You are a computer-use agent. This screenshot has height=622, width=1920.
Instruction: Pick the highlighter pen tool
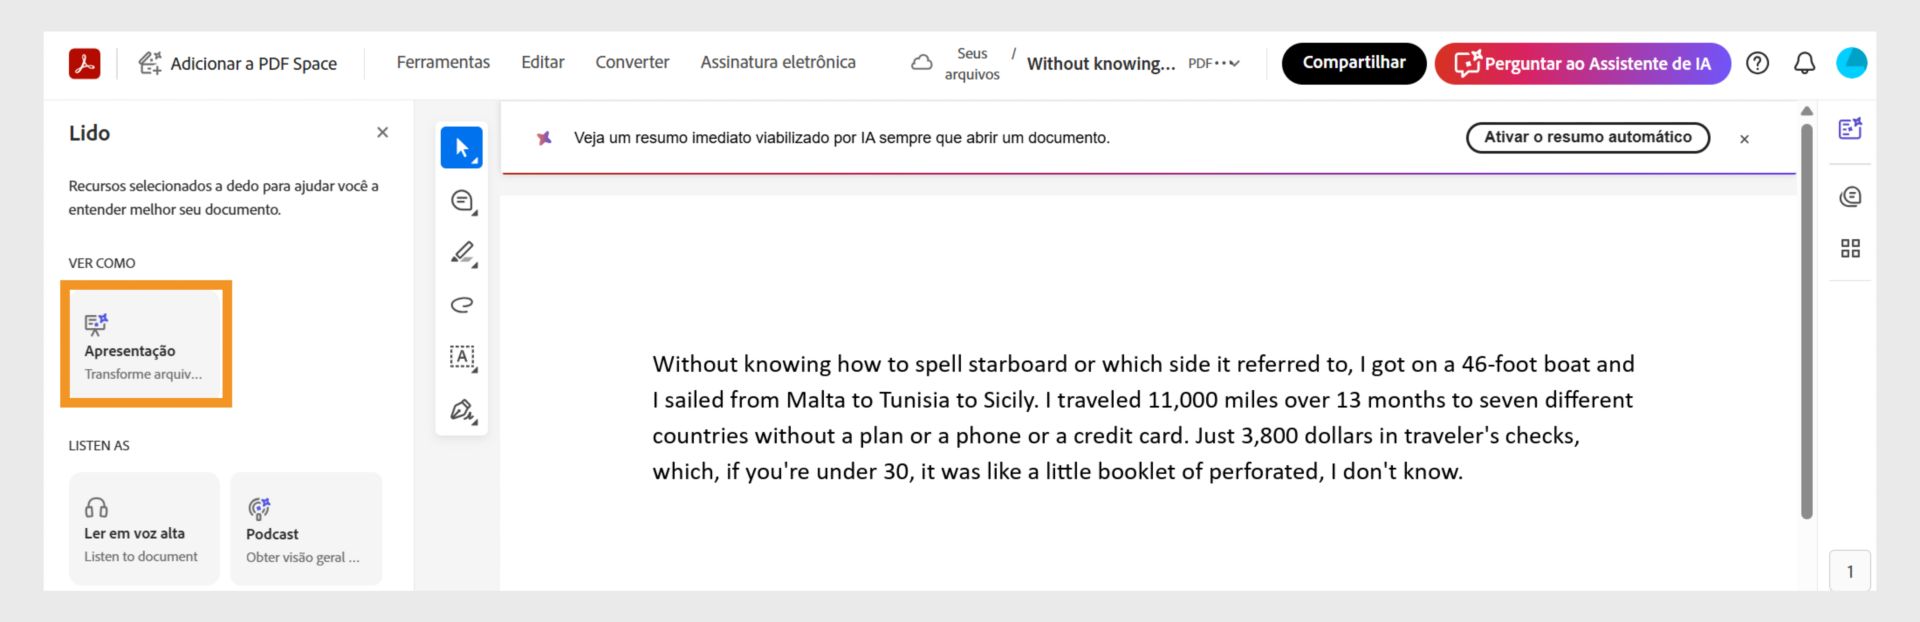pyautogui.click(x=462, y=253)
